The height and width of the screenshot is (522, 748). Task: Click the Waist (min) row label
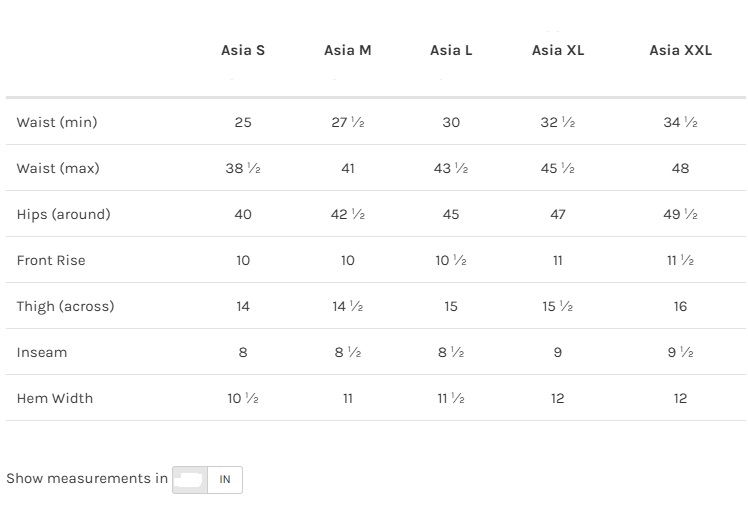(x=57, y=122)
